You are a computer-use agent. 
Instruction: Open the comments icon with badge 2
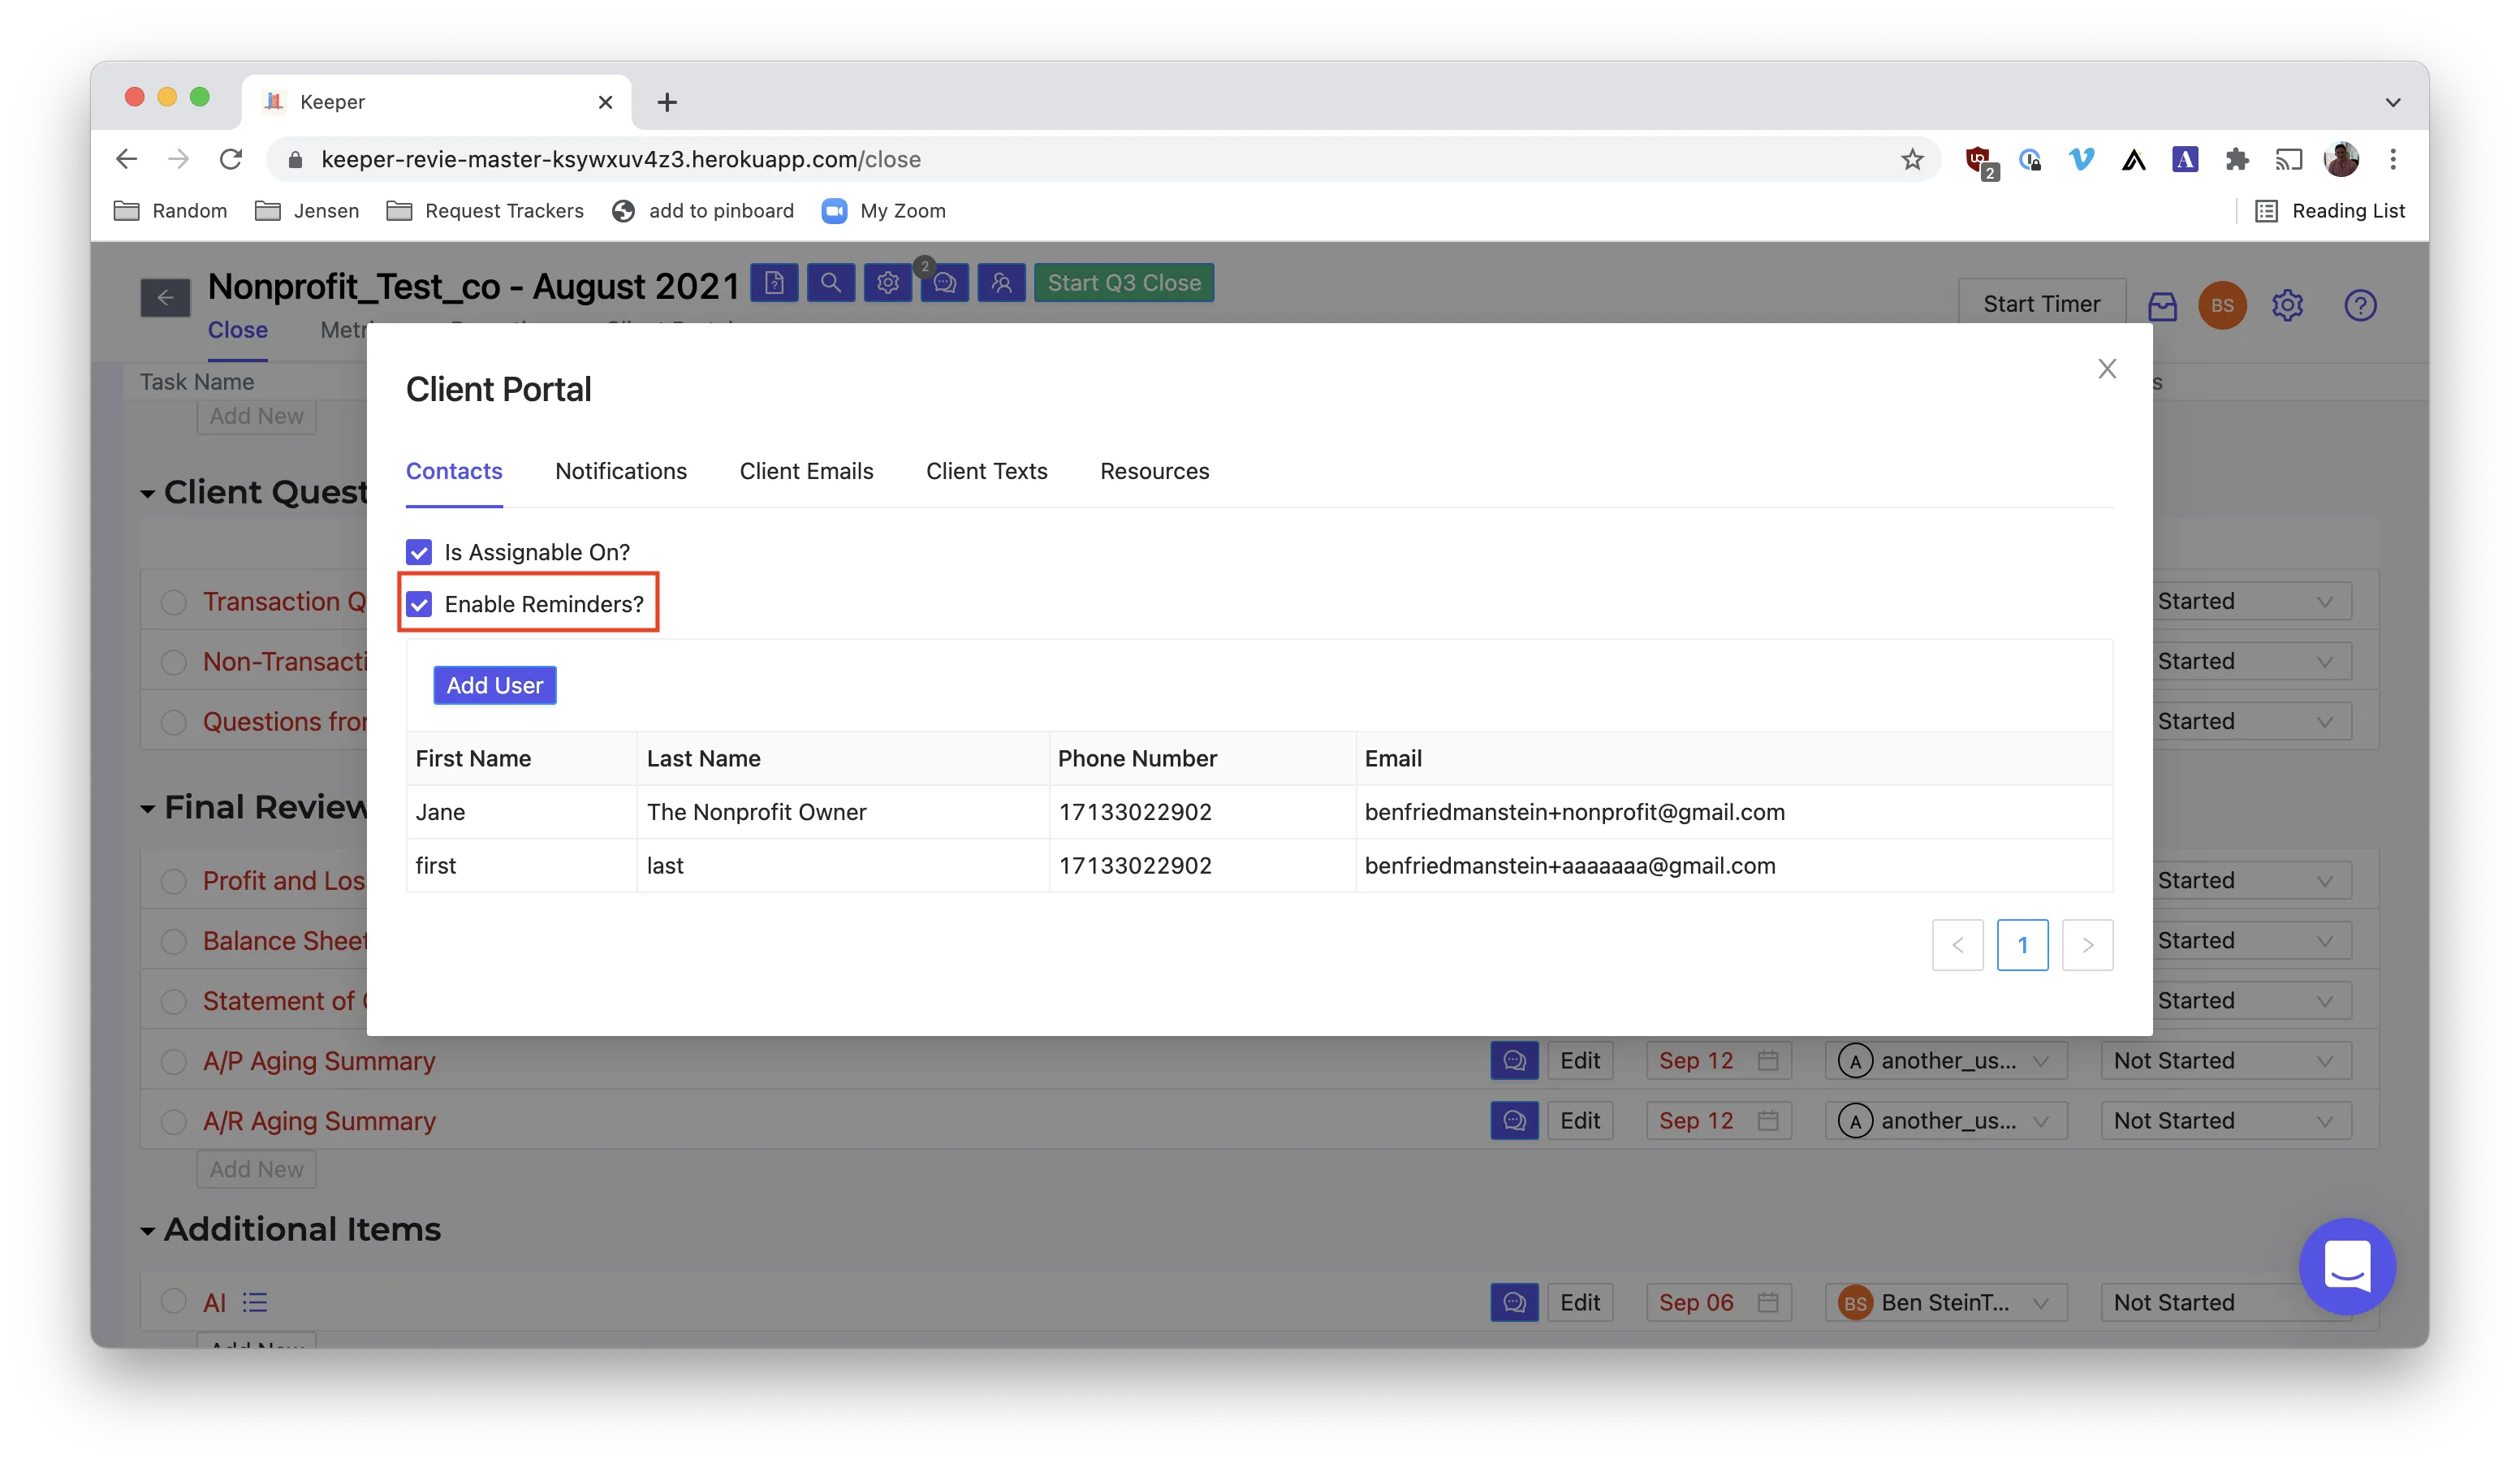click(945, 283)
